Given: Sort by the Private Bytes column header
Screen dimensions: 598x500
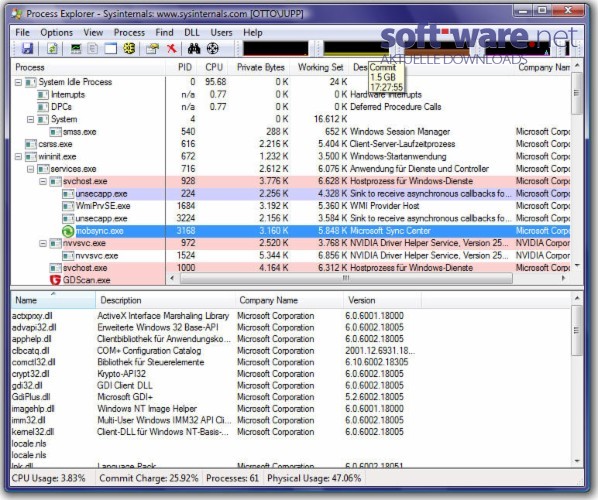Looking at the screenshot, I should click(x=259, y=68).
